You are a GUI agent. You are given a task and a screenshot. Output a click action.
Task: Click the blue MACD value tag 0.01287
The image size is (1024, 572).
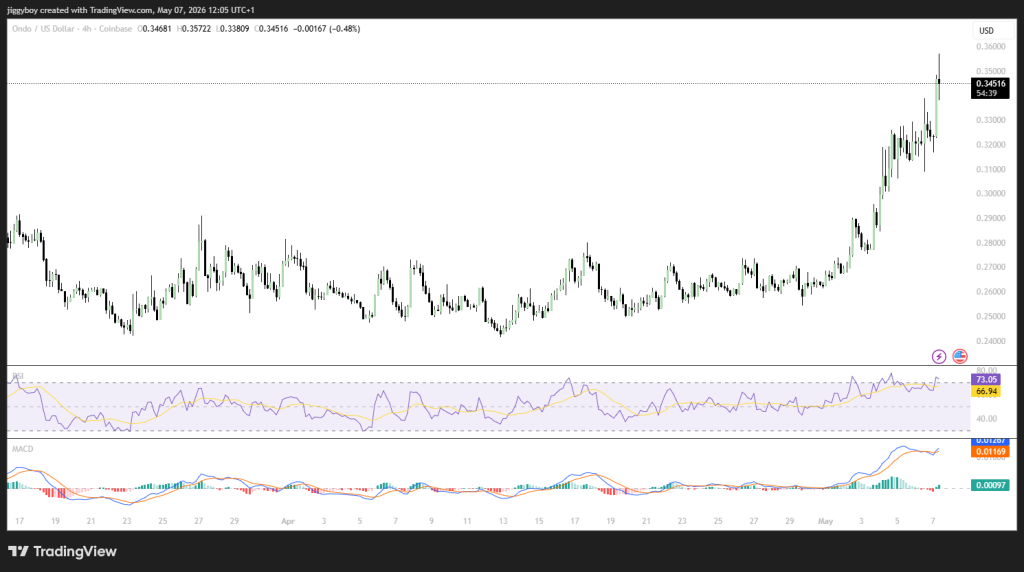[991, 441]
